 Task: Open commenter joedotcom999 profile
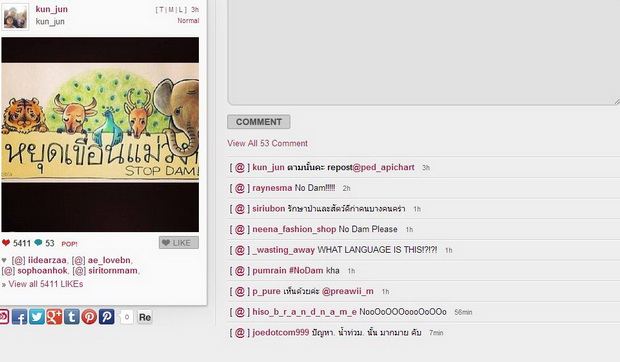(281, 333)
